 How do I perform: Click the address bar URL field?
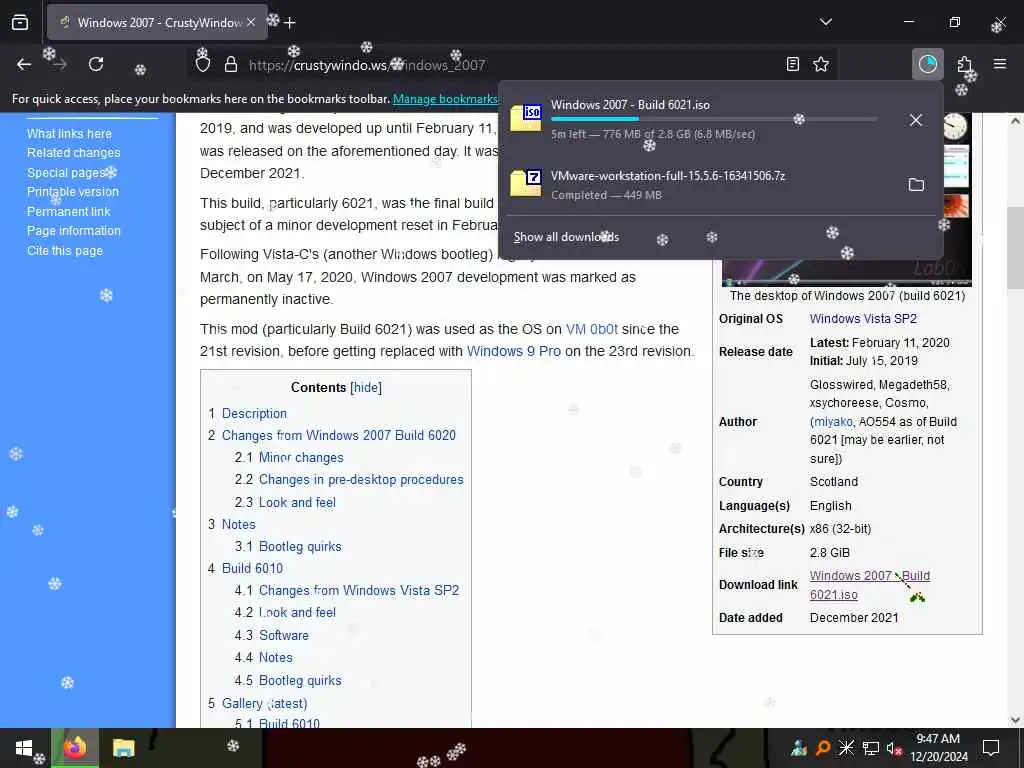tap(509, 65)
